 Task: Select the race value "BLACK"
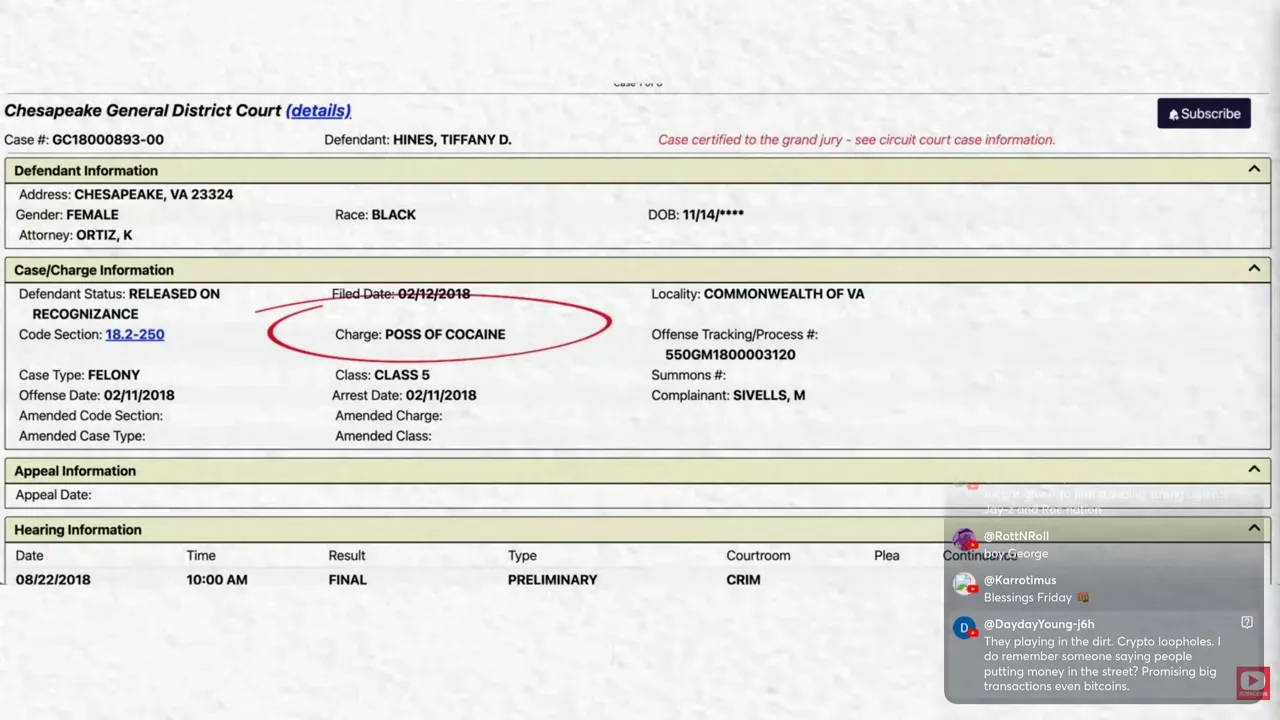click(x=393, y=214)
